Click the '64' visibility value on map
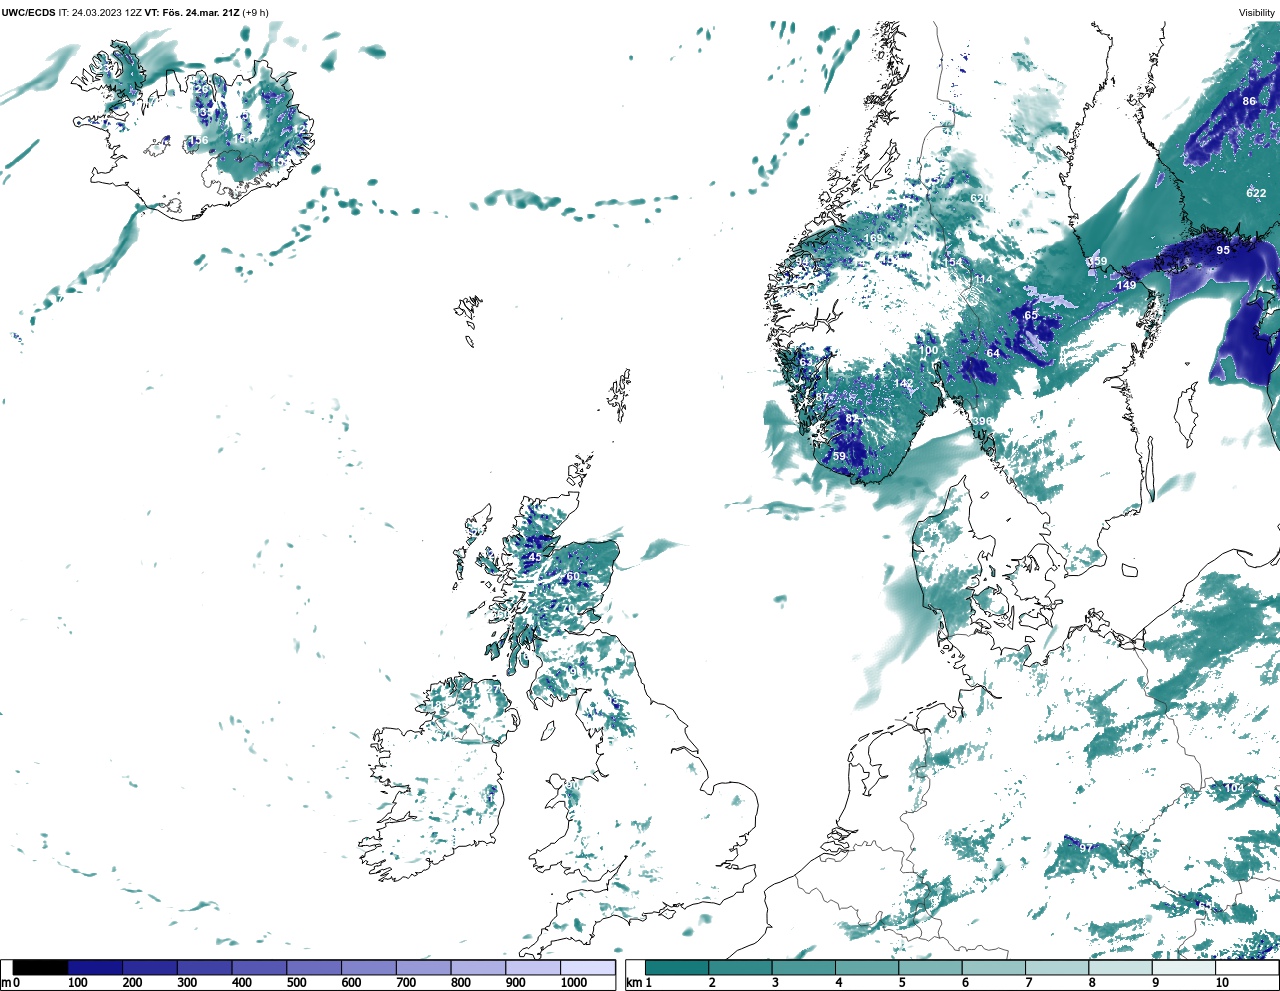 click(x=993, y=353)
